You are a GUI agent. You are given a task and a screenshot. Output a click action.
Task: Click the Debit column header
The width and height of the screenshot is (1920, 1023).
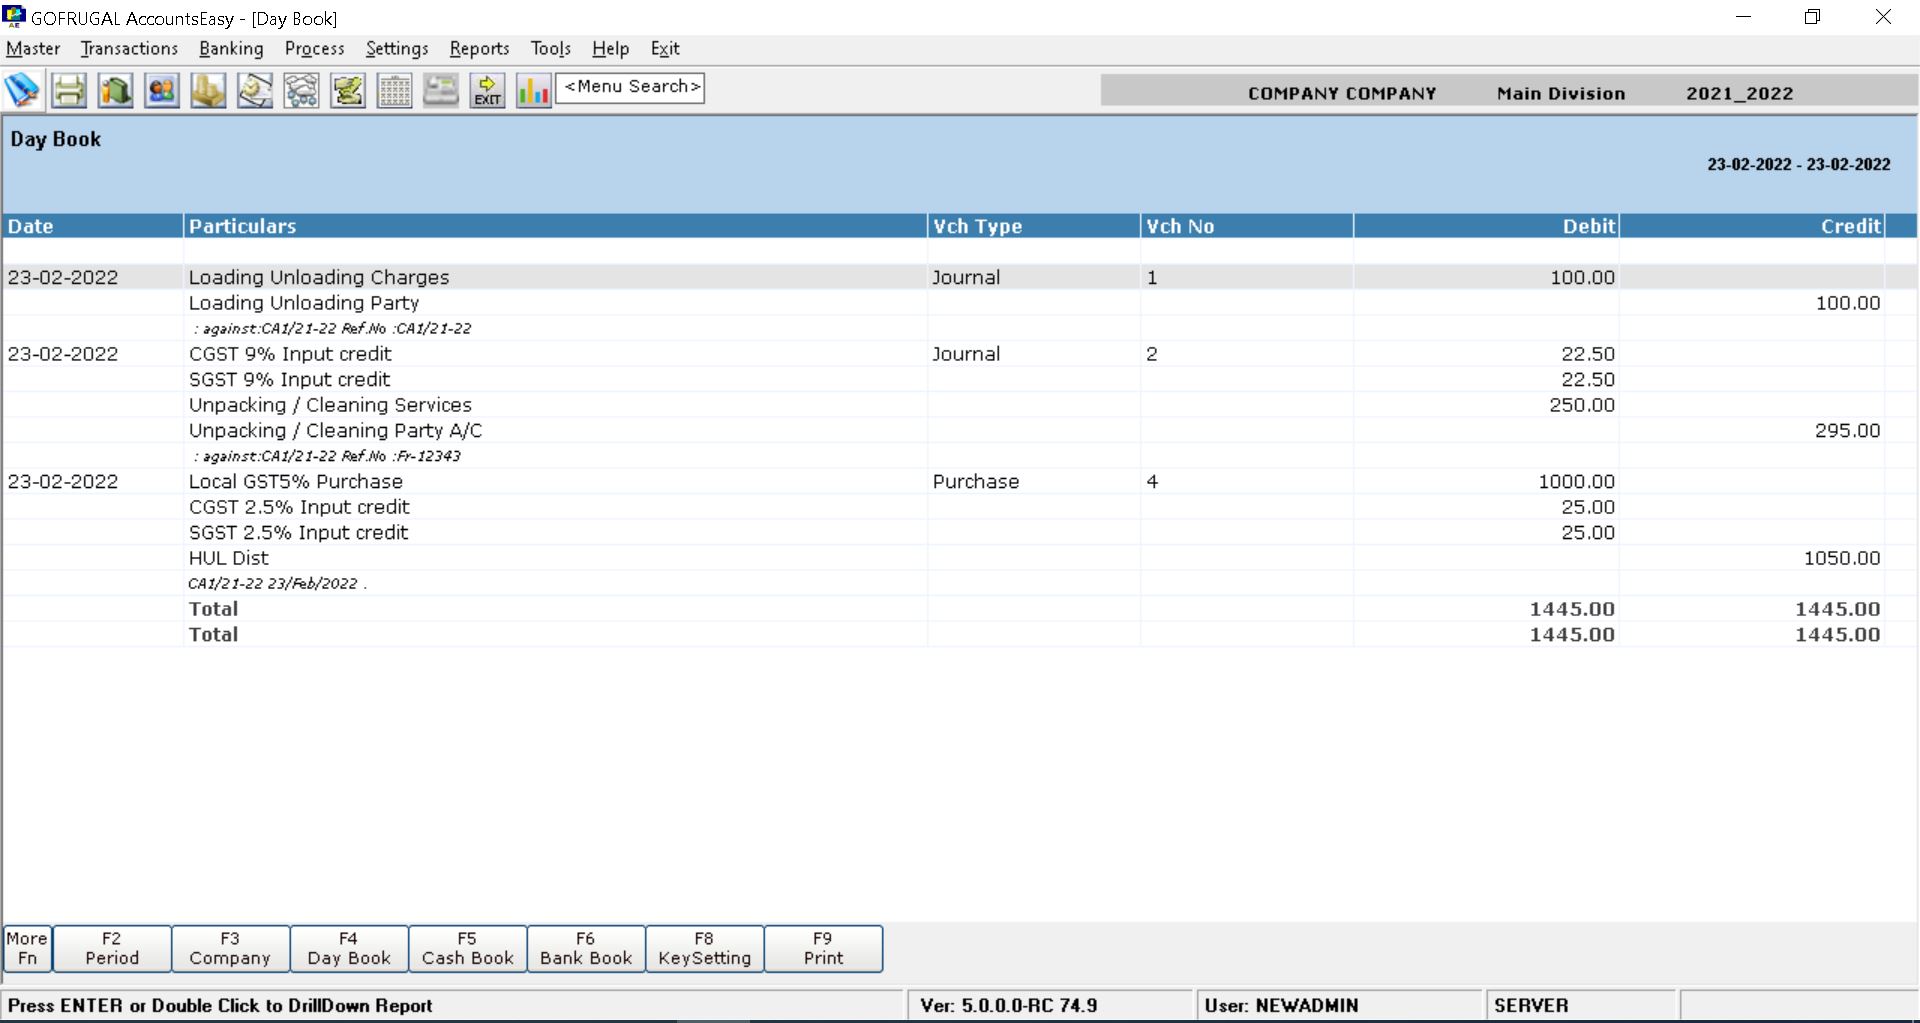[1486, 226]
